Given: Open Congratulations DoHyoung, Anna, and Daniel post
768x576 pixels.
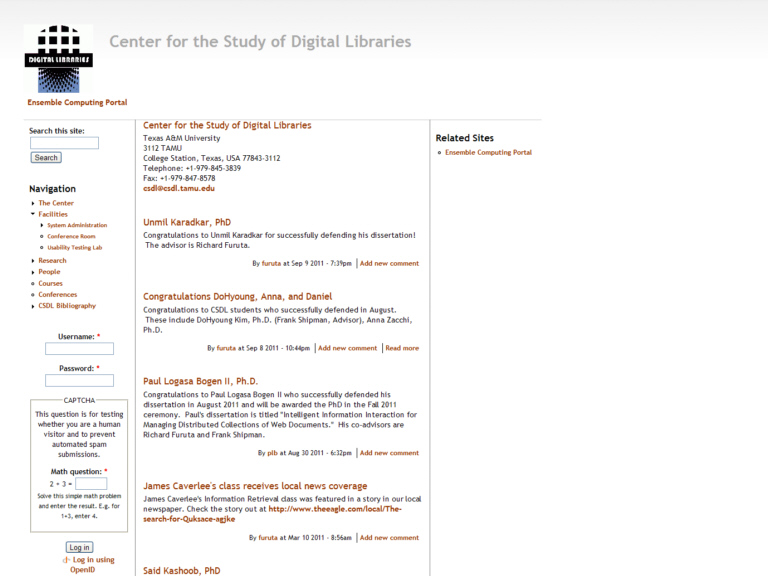Looking at the screenshot, I should 238,297.
